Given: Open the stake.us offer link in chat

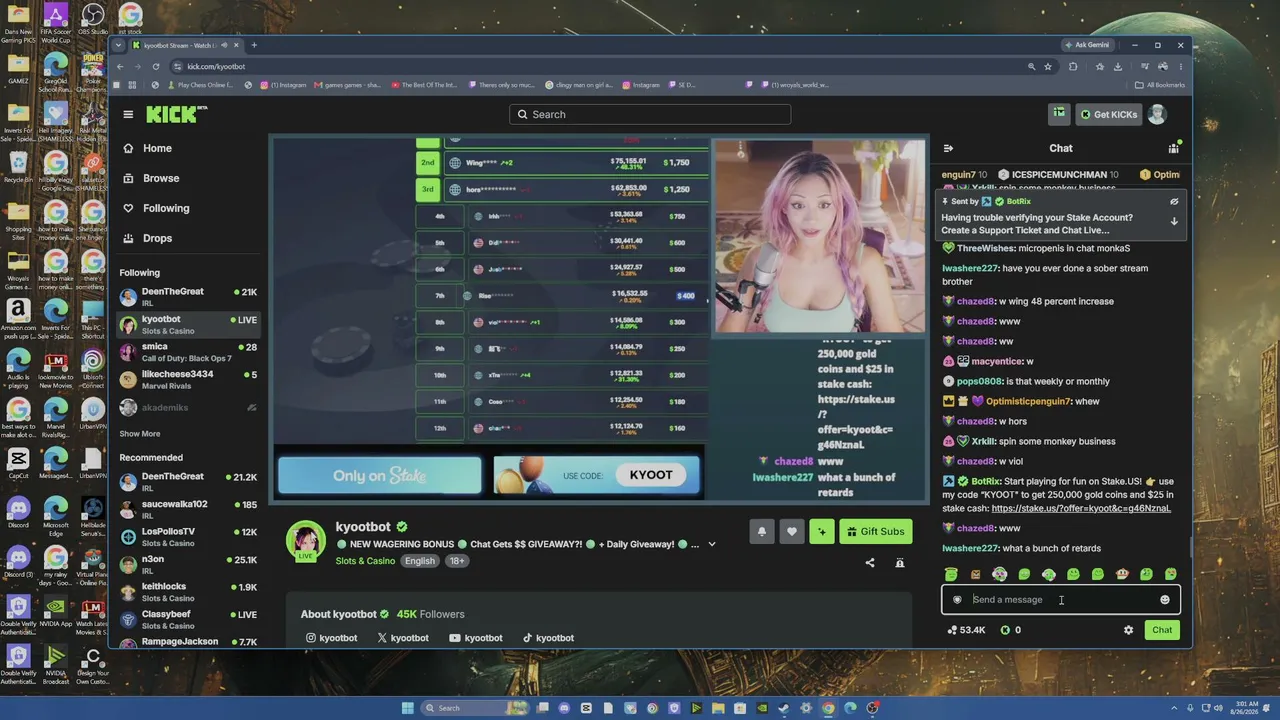Looking at the screenshot, I should click(x=1081, y=508).
